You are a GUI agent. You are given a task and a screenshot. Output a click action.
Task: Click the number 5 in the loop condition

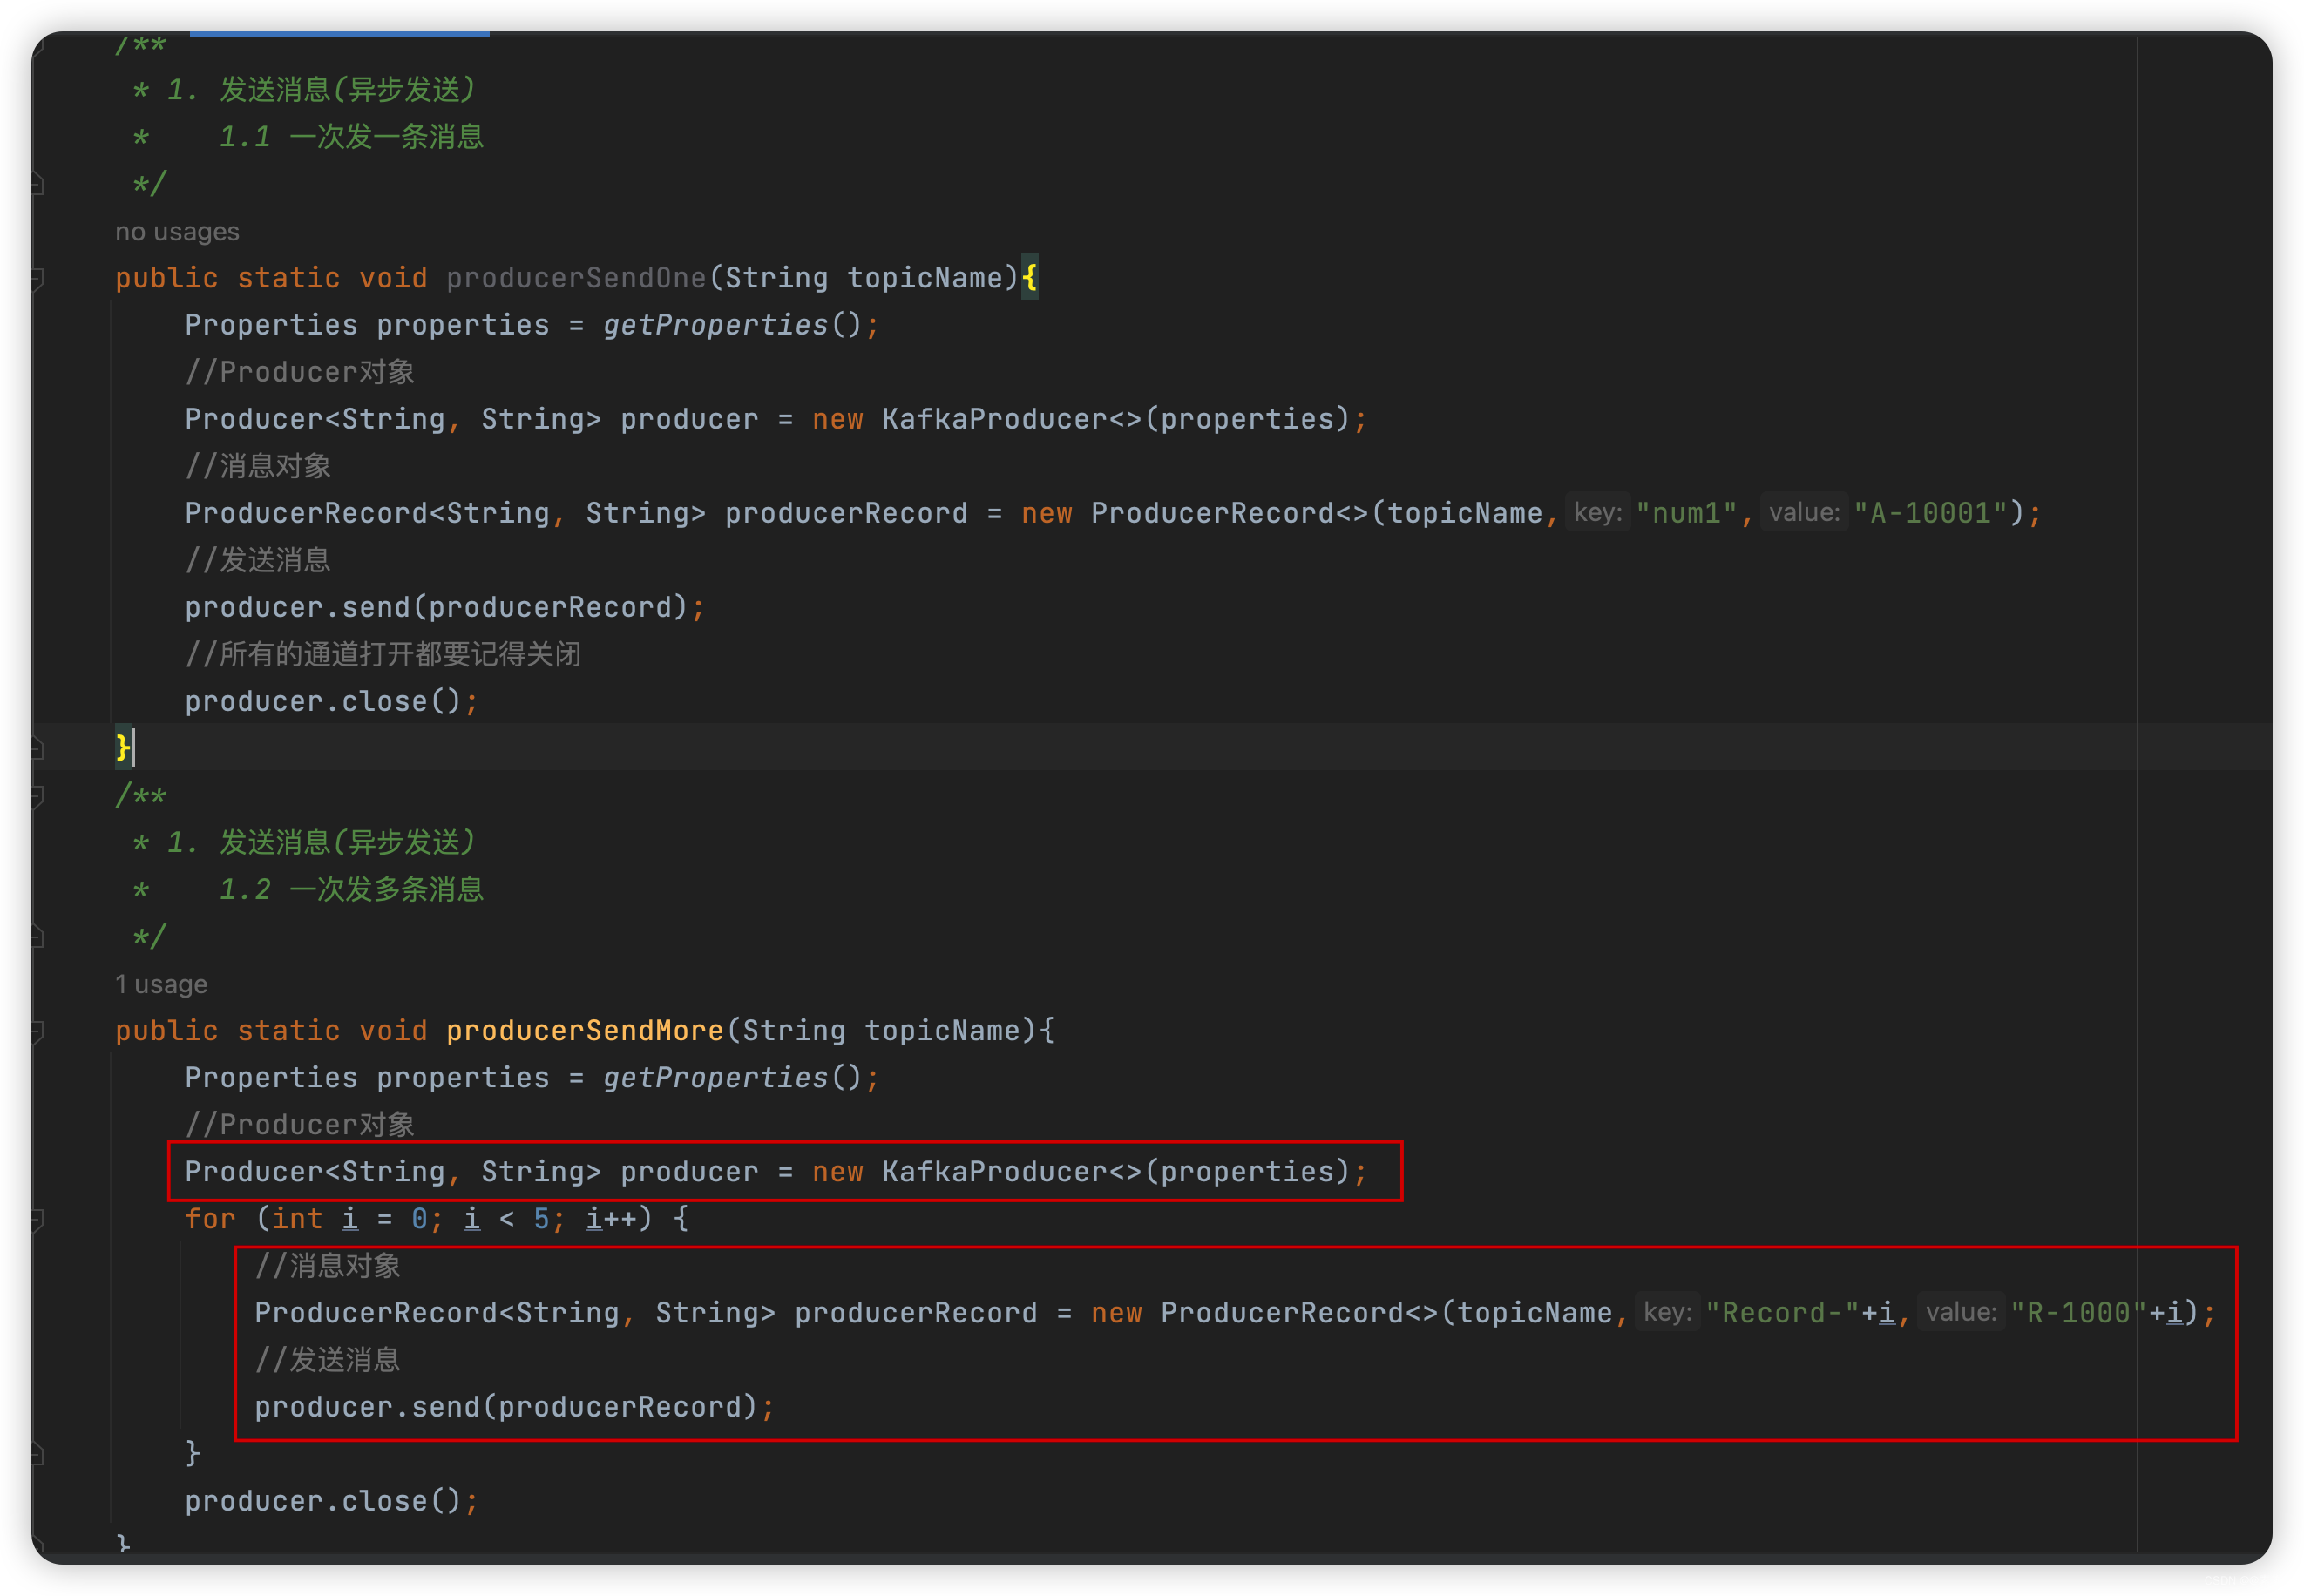[541, 1218]
